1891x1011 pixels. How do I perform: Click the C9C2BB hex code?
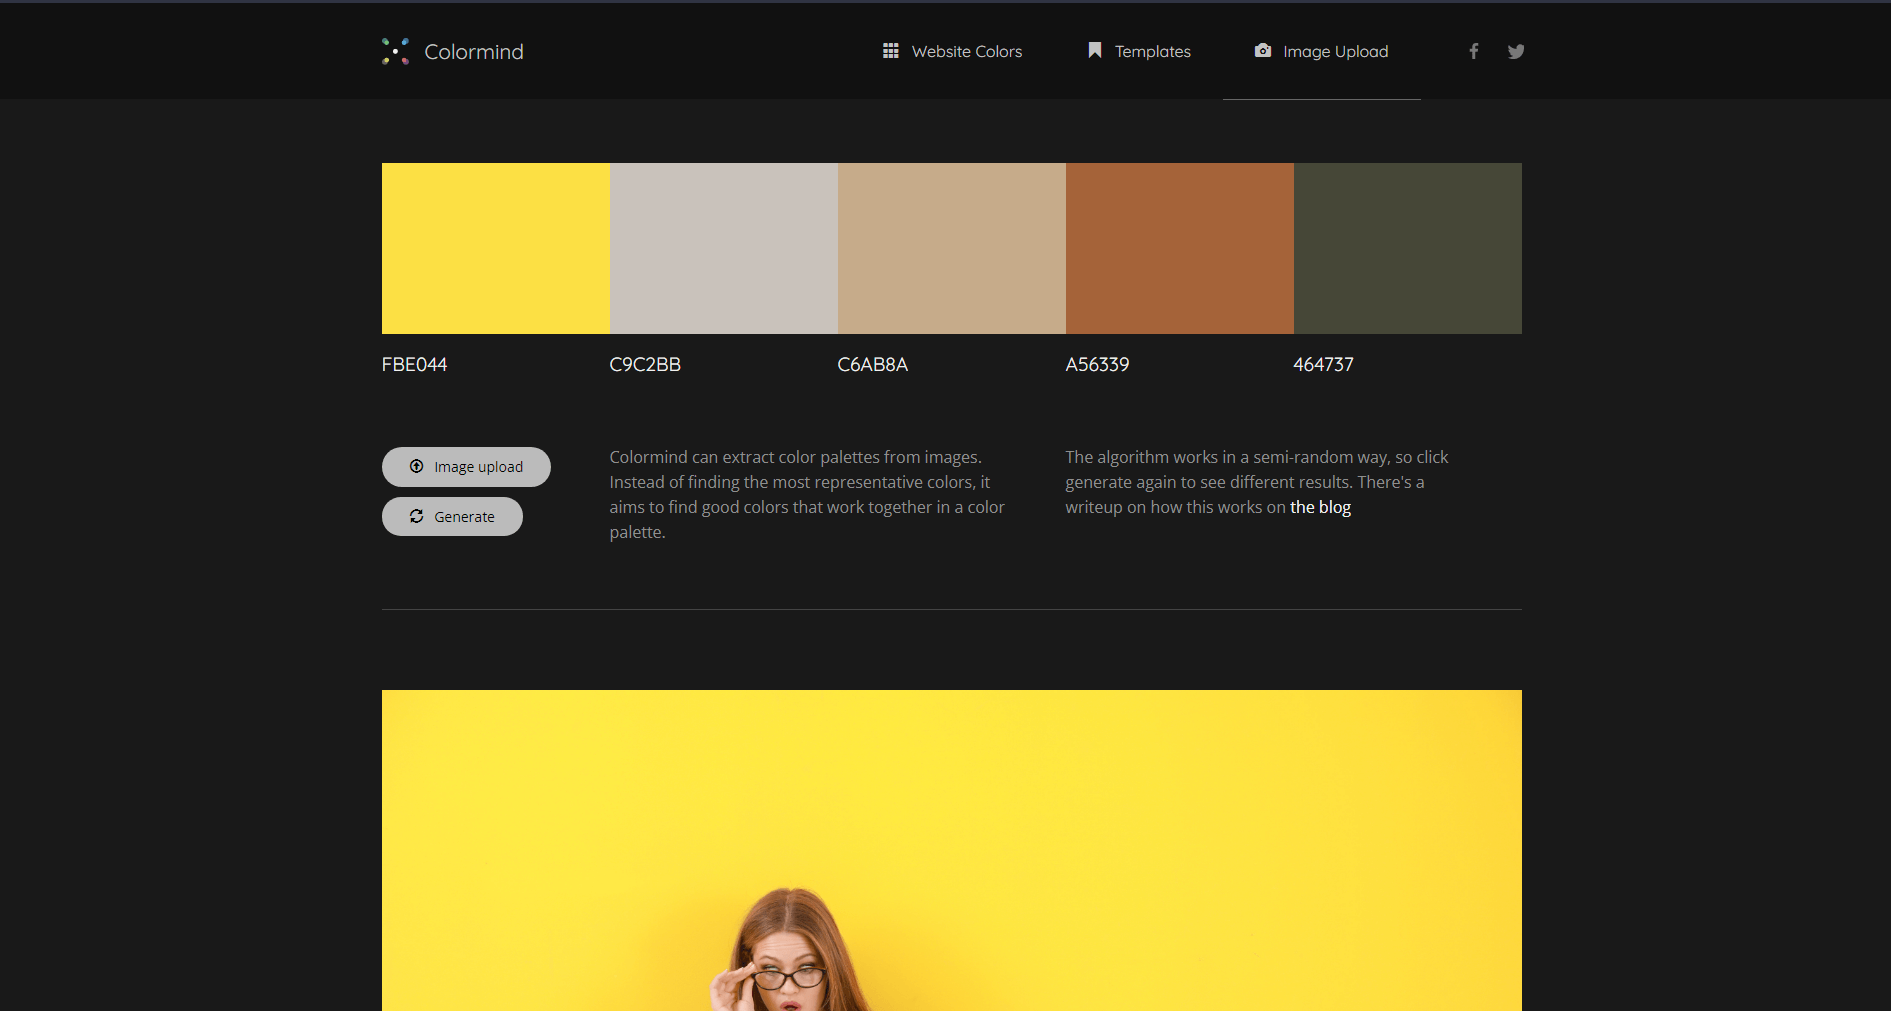tap(645, 365)
